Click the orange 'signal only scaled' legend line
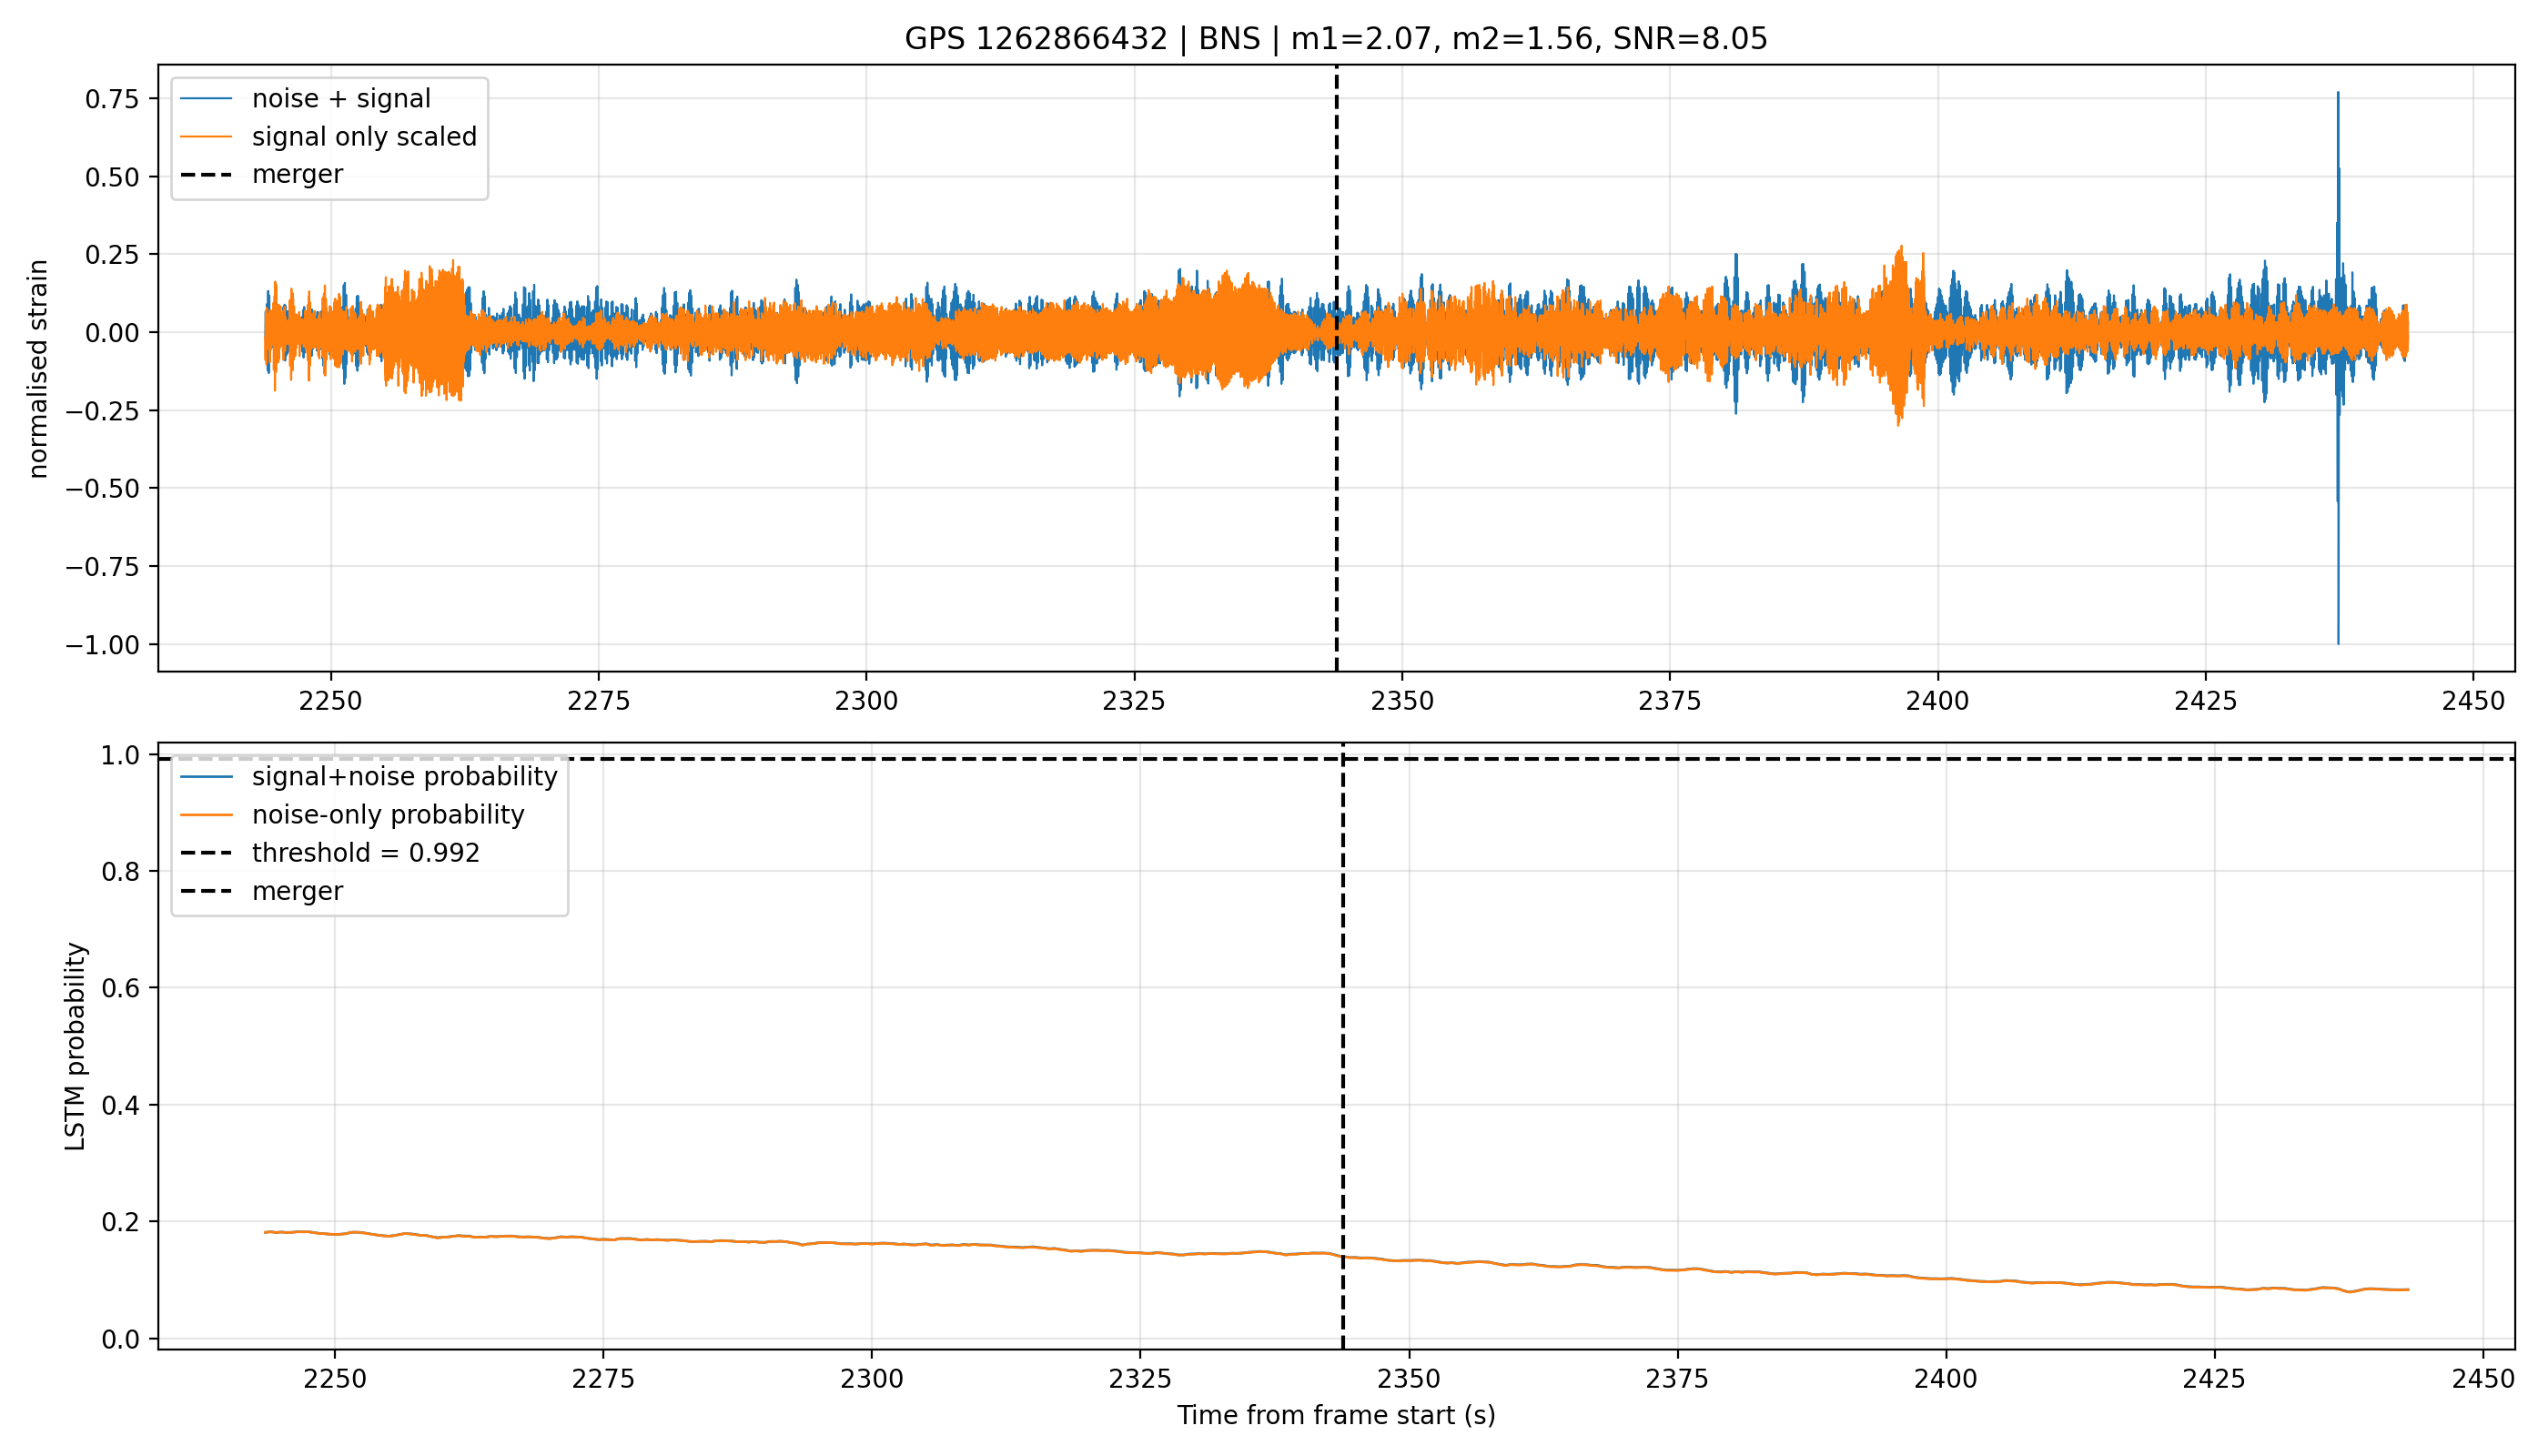The width and height of the screenshot is (2548, 1456). (x=206, y=137)
